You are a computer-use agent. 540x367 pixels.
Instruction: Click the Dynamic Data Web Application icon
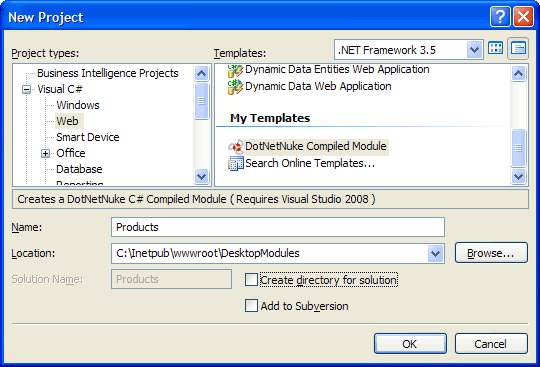point(235,86)
